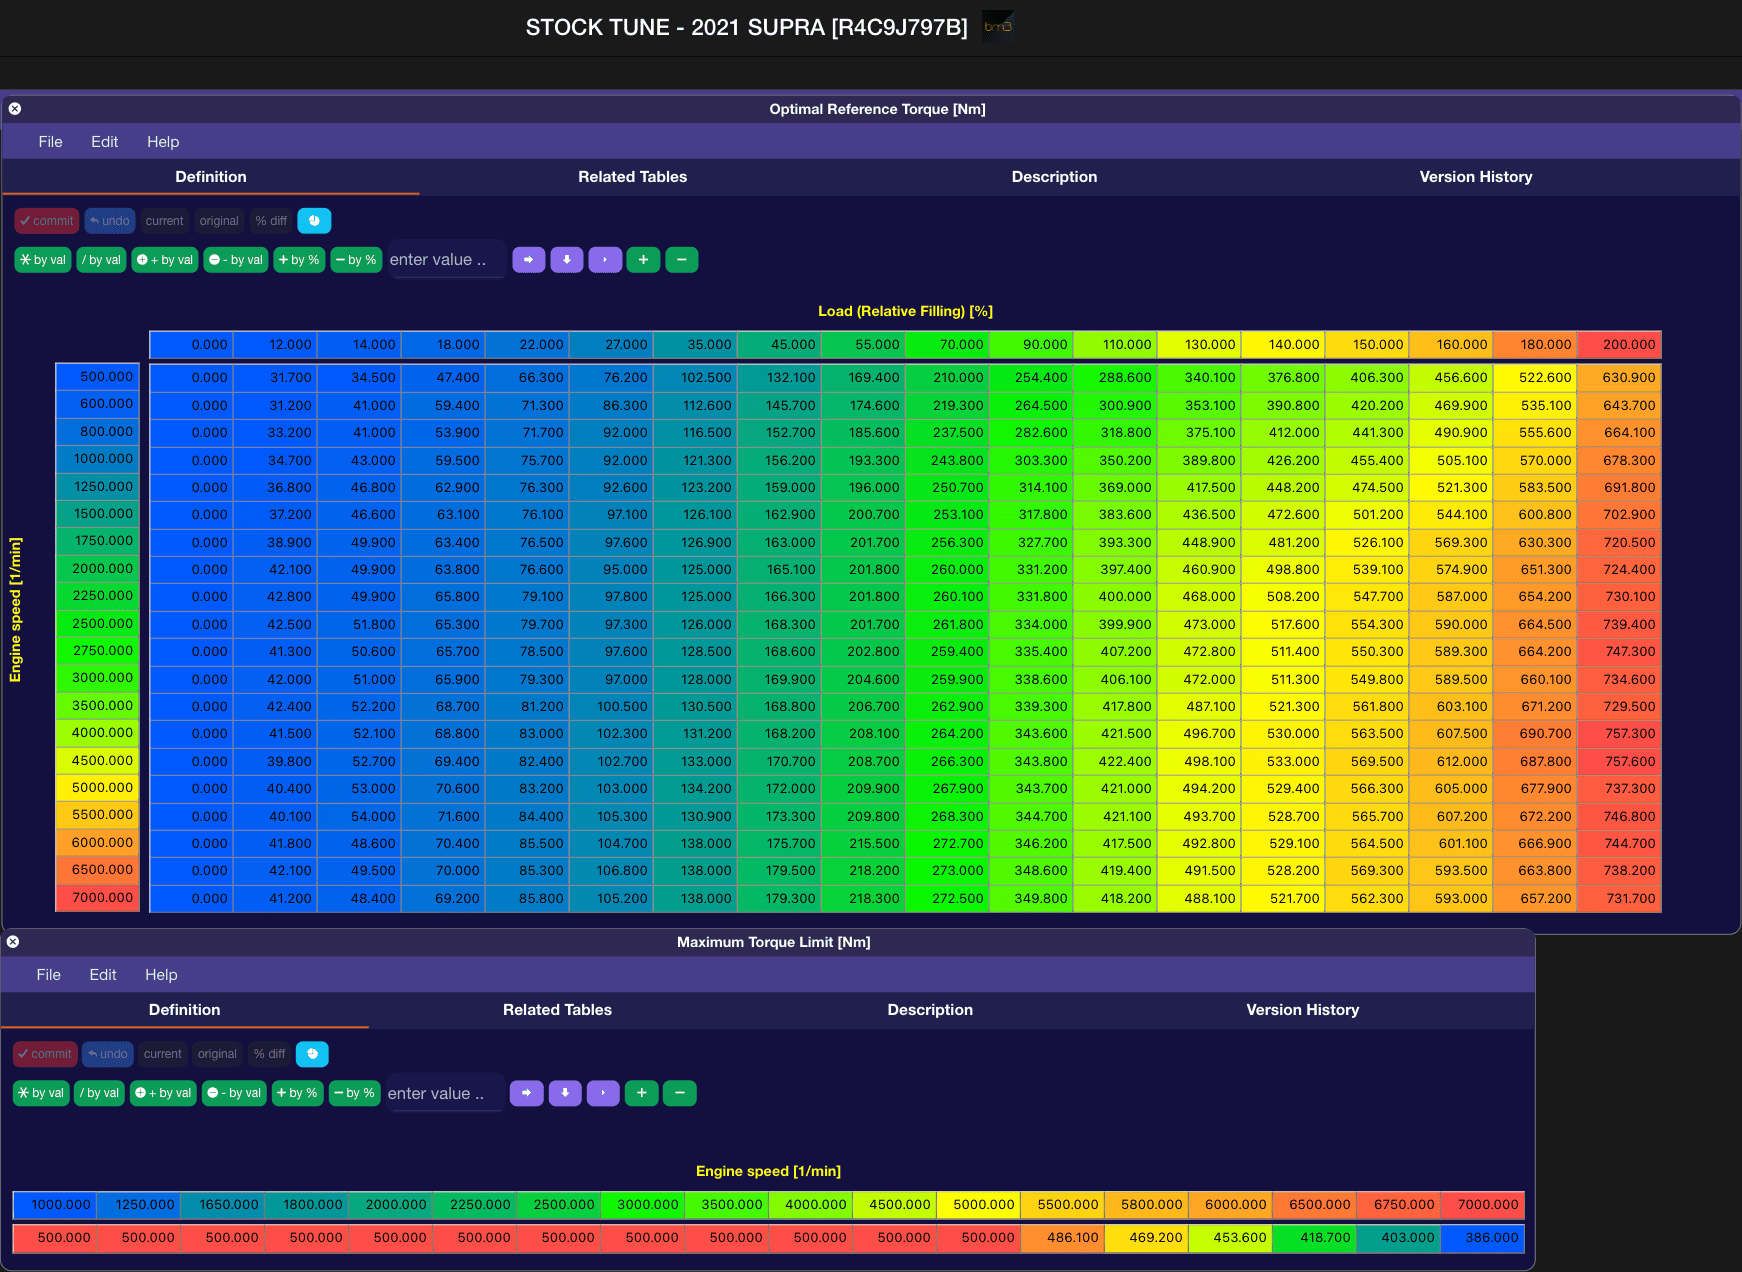Viewport: 1742px width, 1272px height.
Task: Click - by val in Optimal Reference Torque
Action: (x=235, y=260)
